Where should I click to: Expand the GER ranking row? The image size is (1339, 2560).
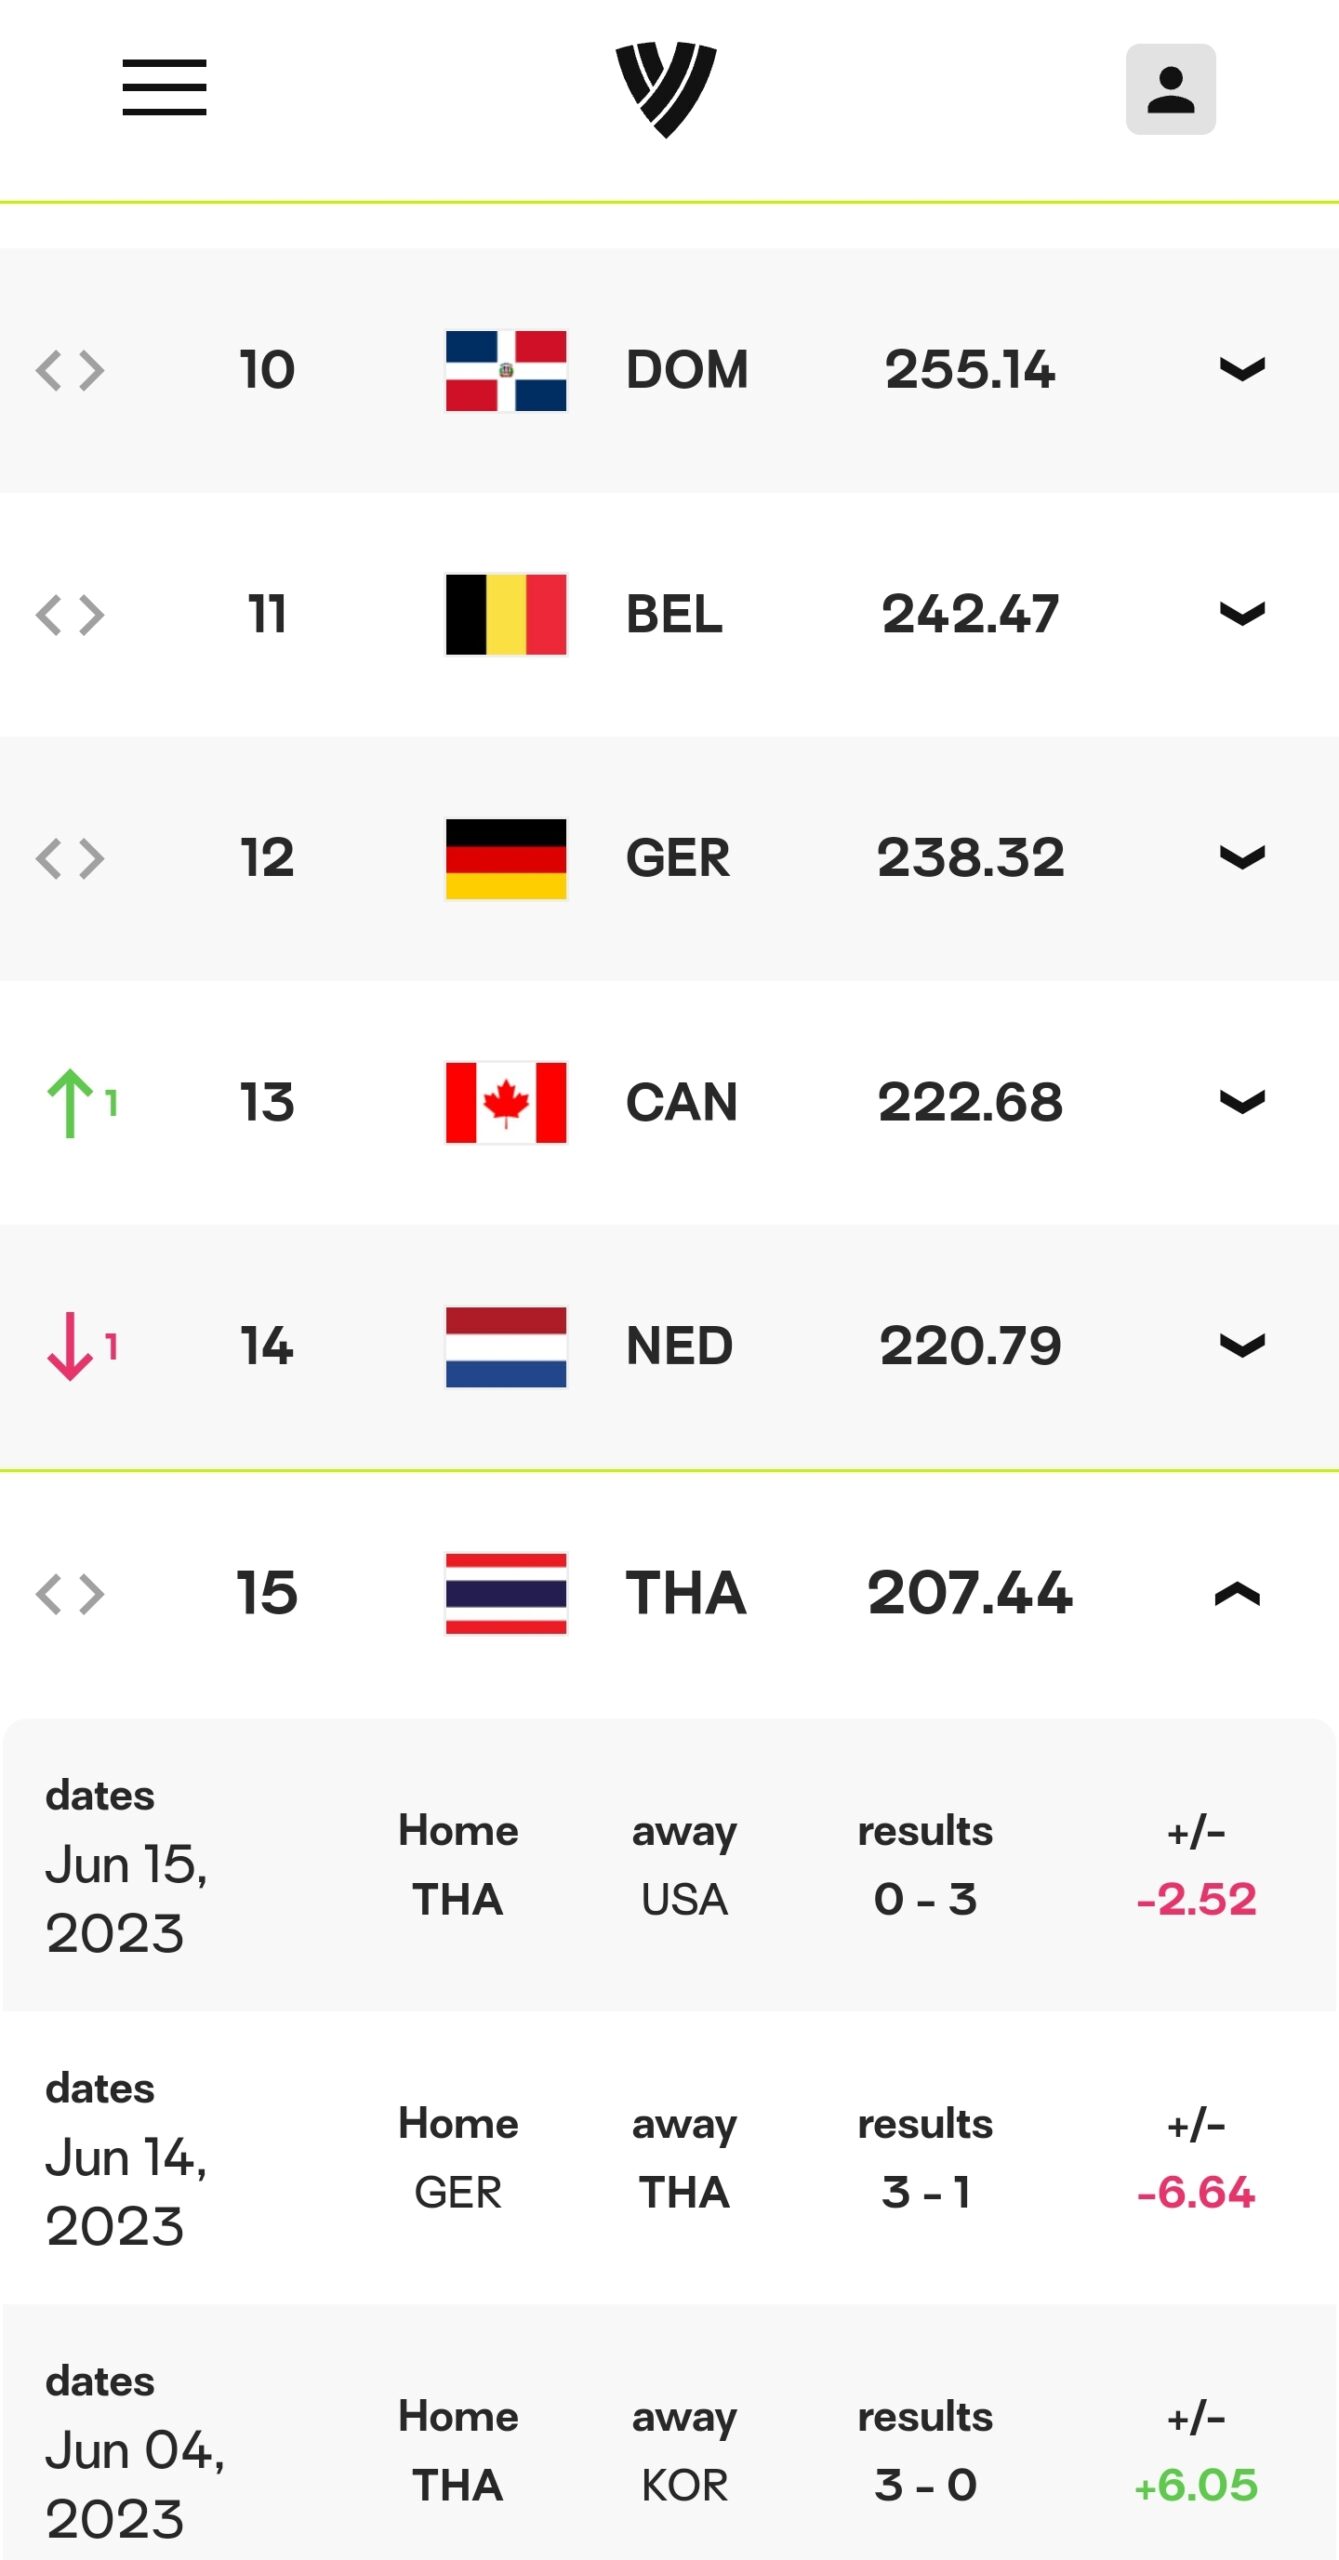tap(1242, 858)
